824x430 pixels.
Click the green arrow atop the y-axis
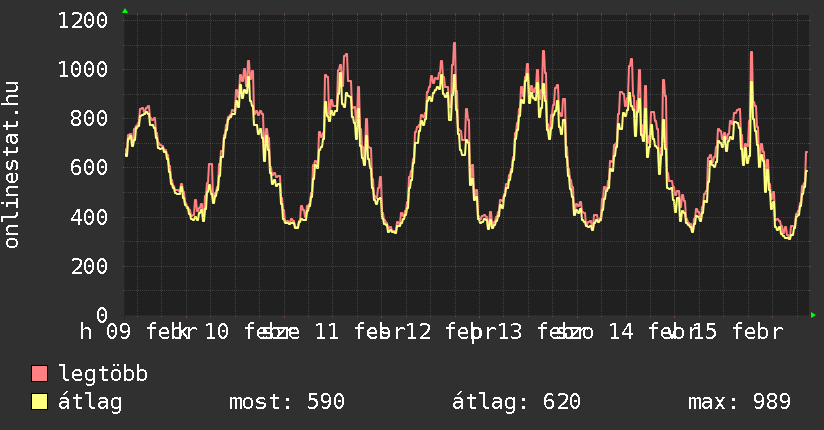click(x=124, y=11)
